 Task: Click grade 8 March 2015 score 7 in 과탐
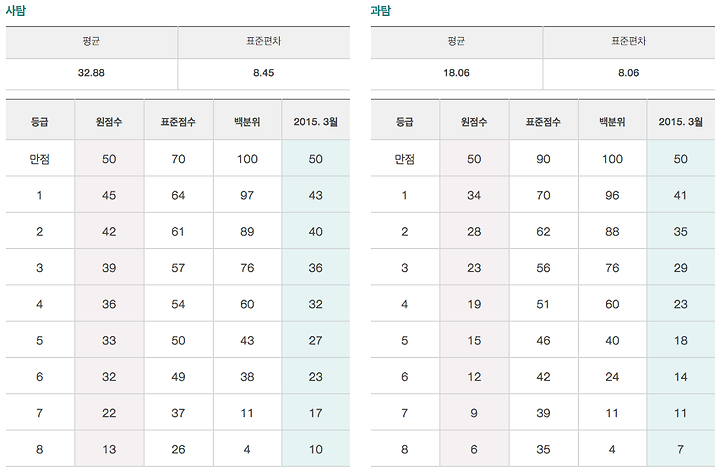(681, 449)
